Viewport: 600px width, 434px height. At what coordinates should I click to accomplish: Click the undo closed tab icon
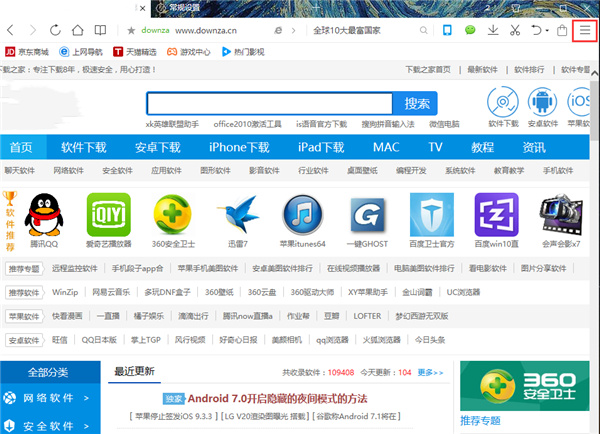click(536, 30)
